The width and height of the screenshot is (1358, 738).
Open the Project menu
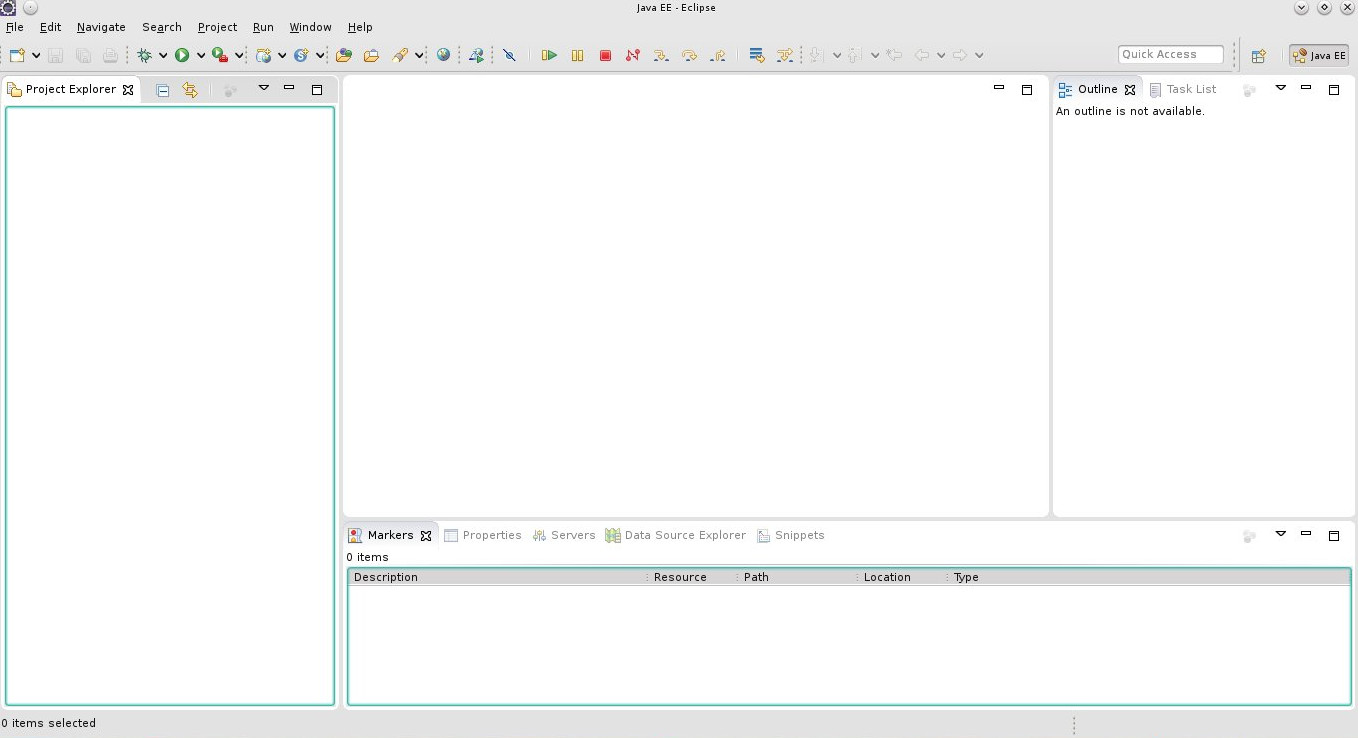pos(217,27)
